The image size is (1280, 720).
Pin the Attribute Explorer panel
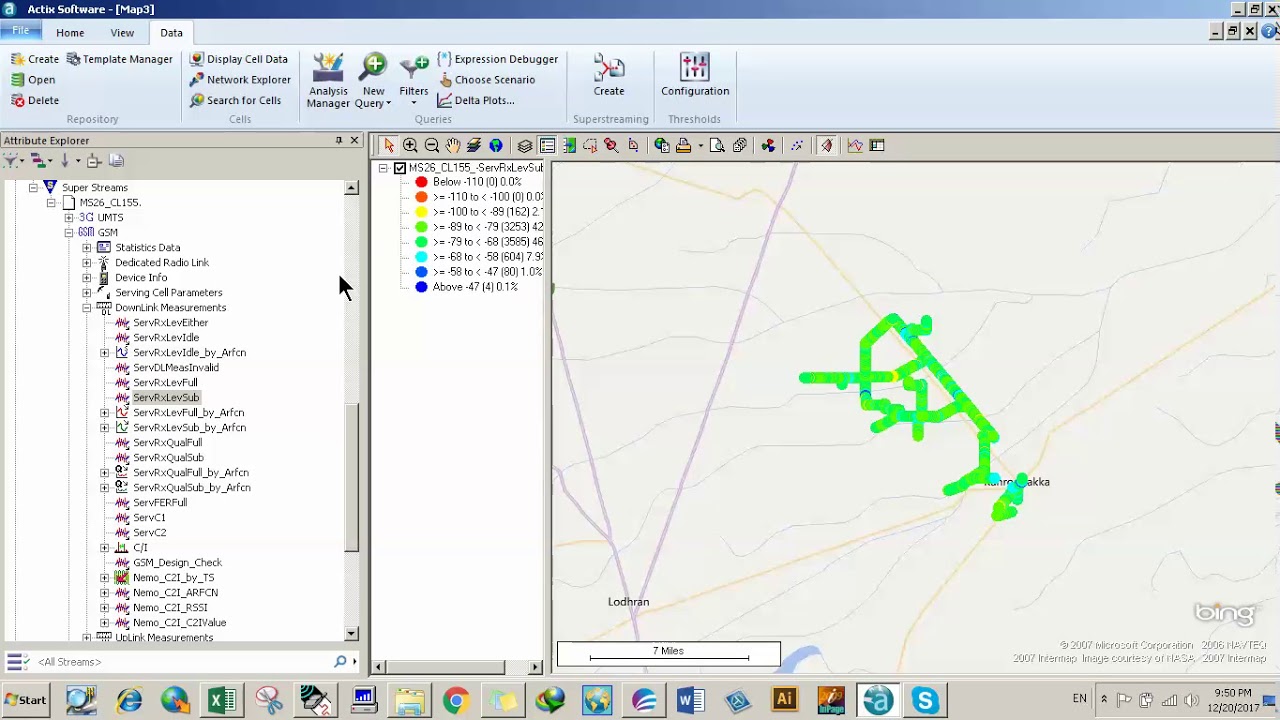(339, 141)
